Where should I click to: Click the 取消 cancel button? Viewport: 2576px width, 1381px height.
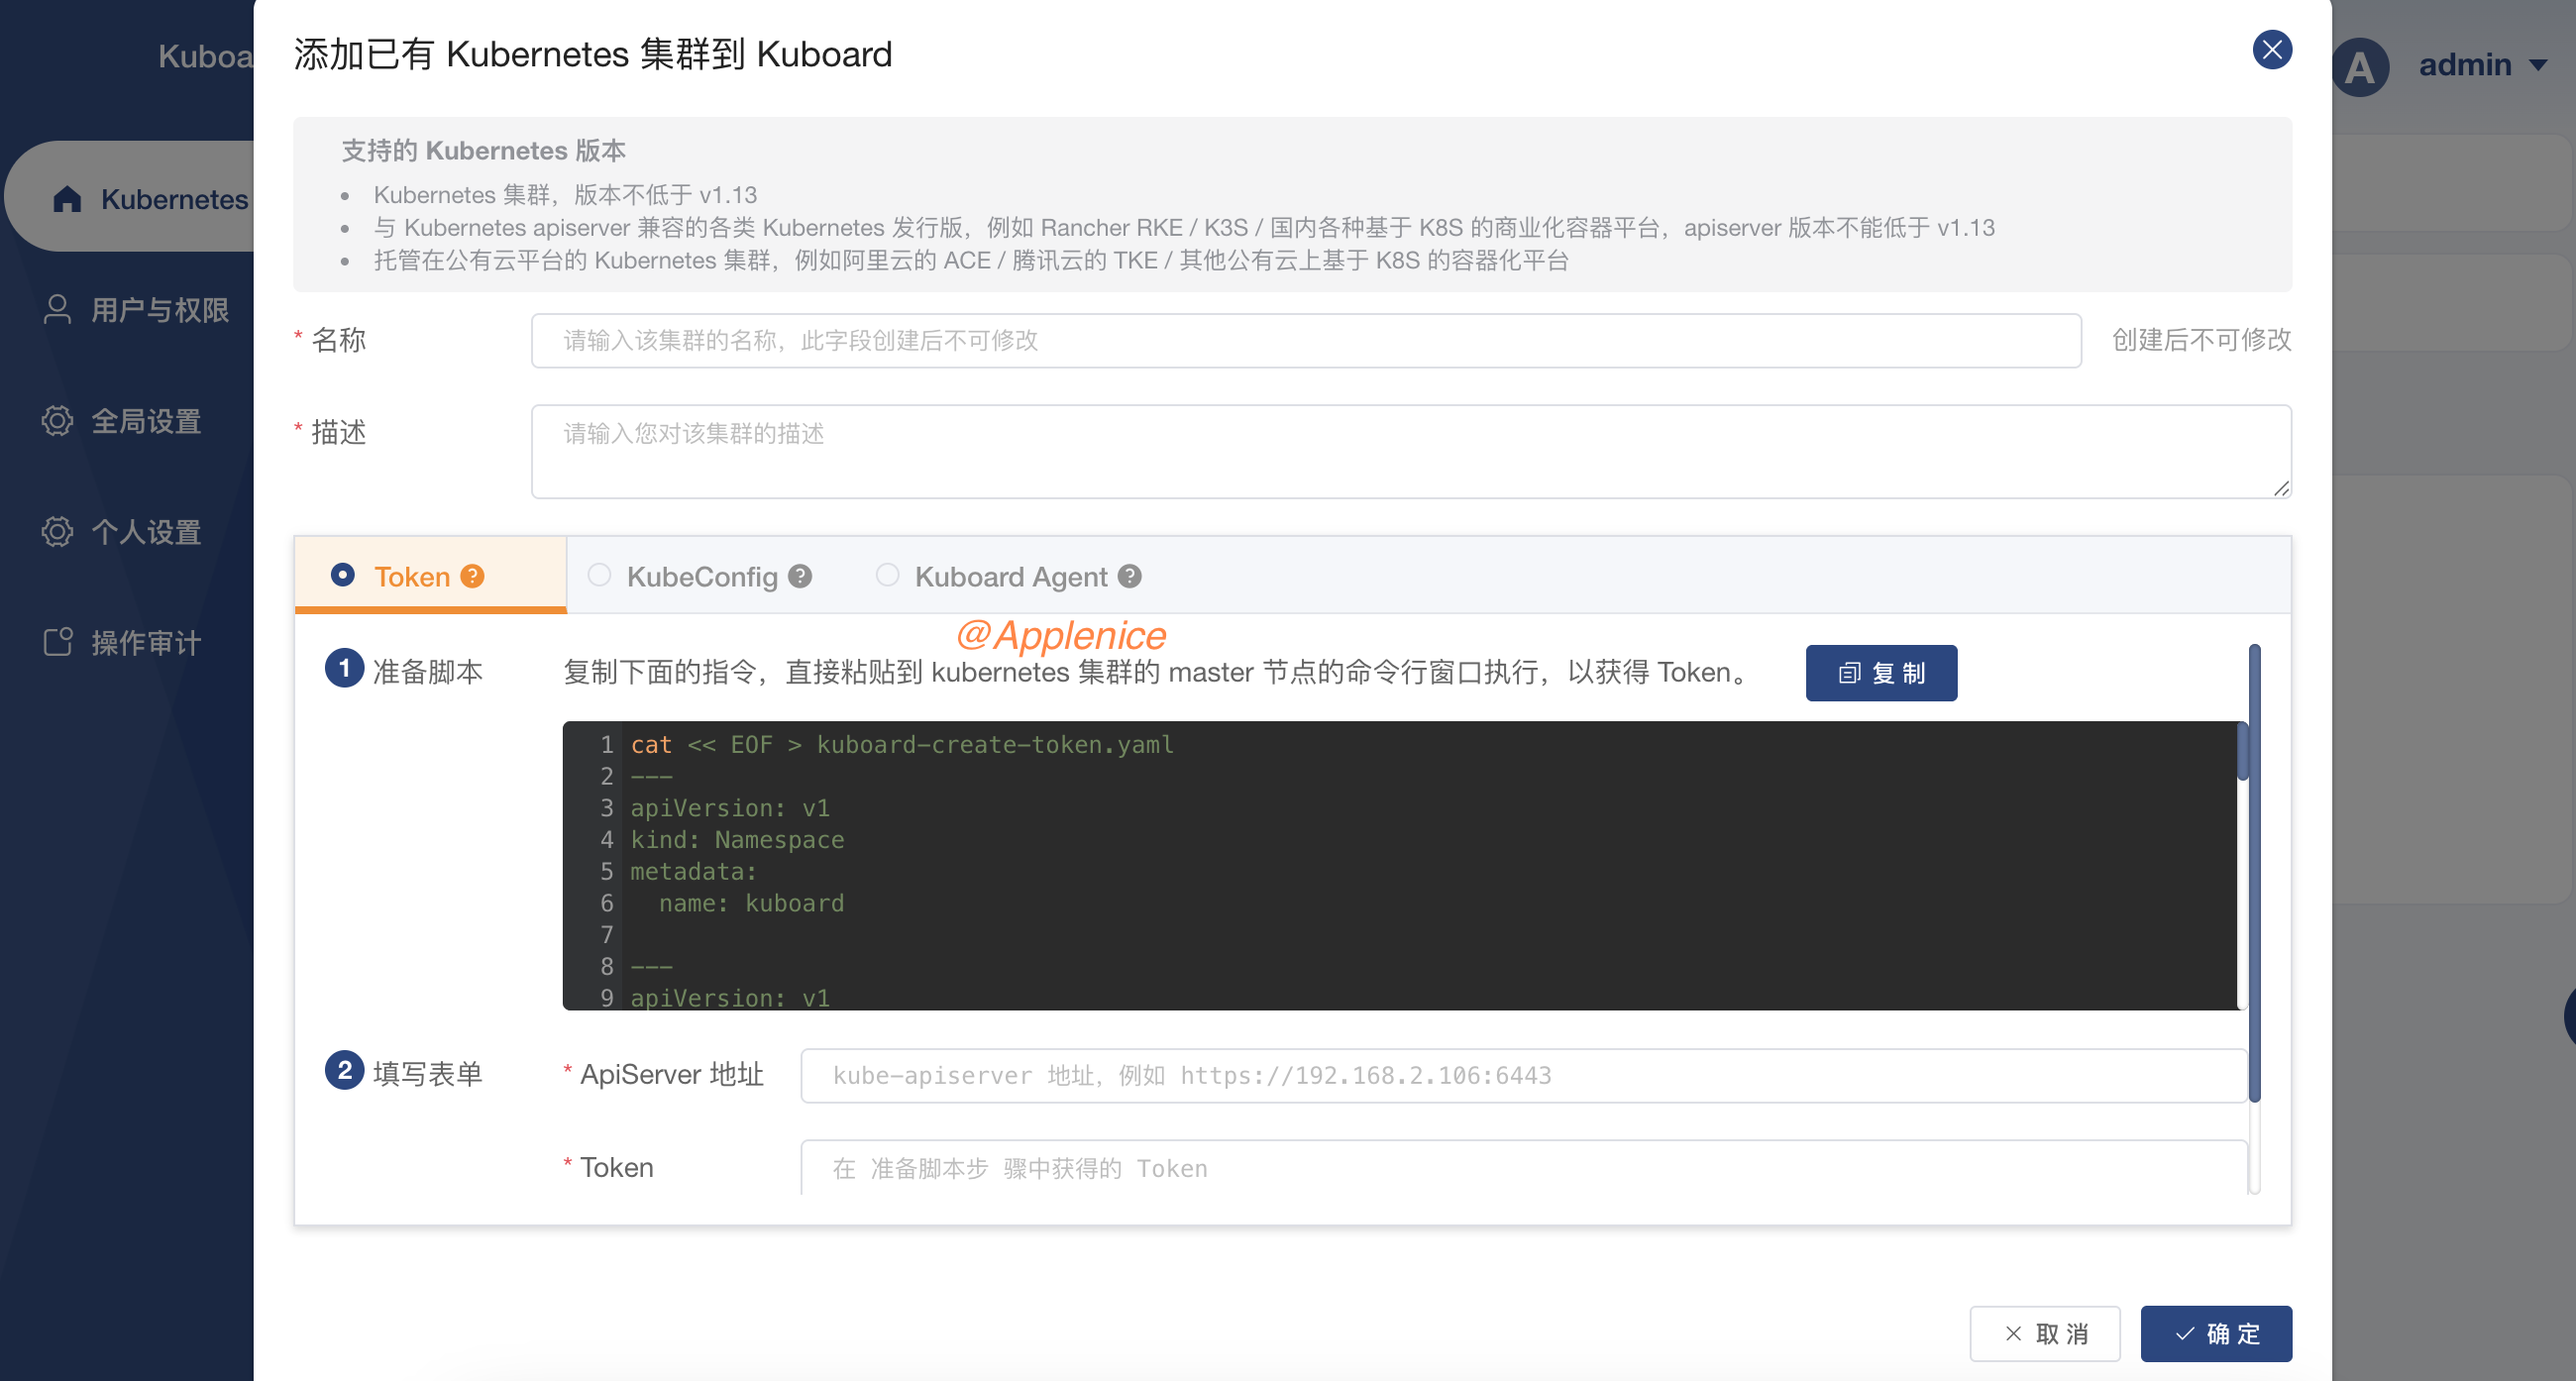click(2044, 1334)
